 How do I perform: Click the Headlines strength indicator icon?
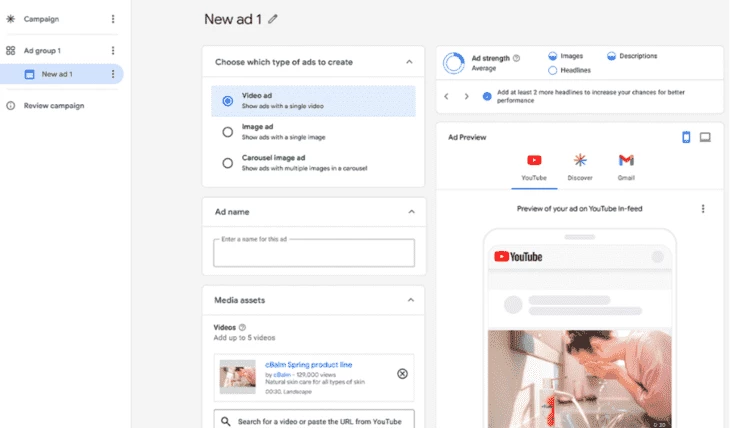tap(553, 70)
